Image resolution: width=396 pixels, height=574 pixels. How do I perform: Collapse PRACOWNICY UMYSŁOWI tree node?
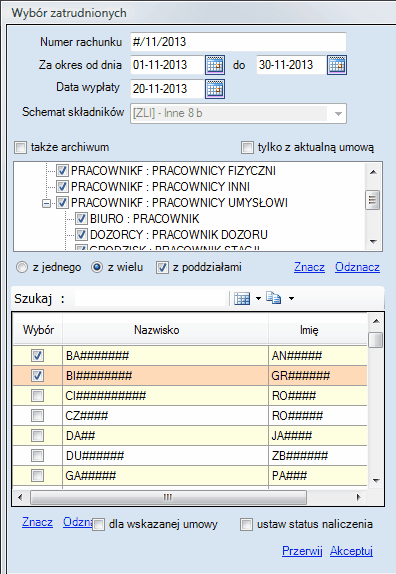point(46,203)
